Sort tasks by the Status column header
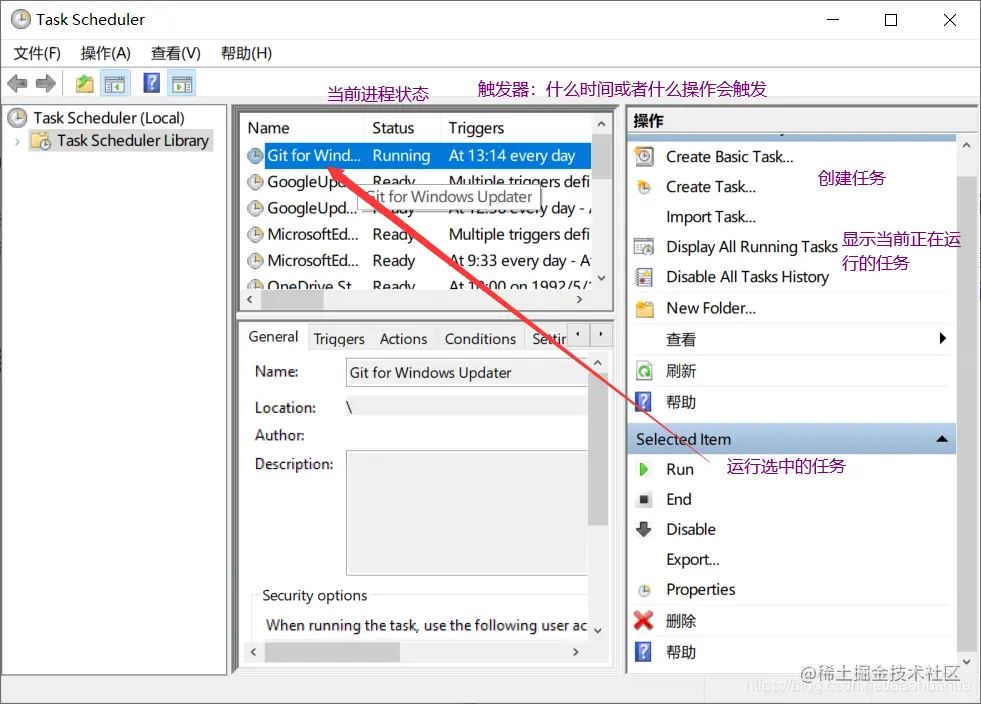This screenshot has width=981, height=704. pos(402,128)
